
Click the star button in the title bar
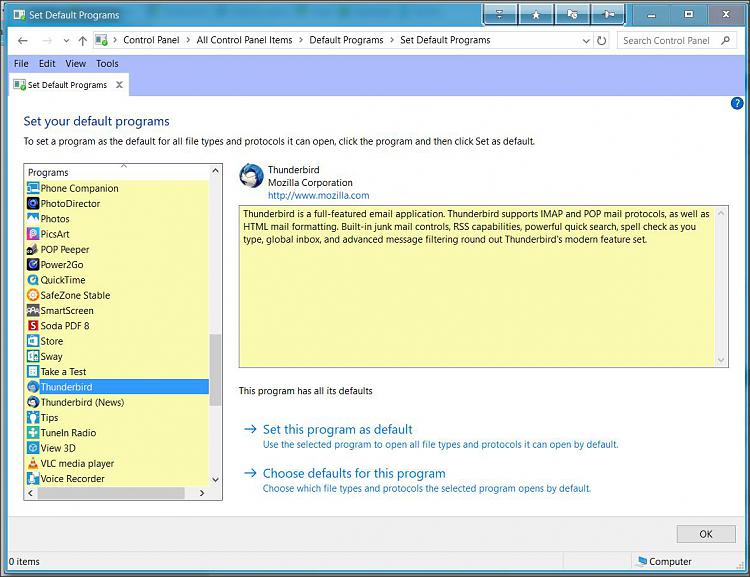click(536, 15)
